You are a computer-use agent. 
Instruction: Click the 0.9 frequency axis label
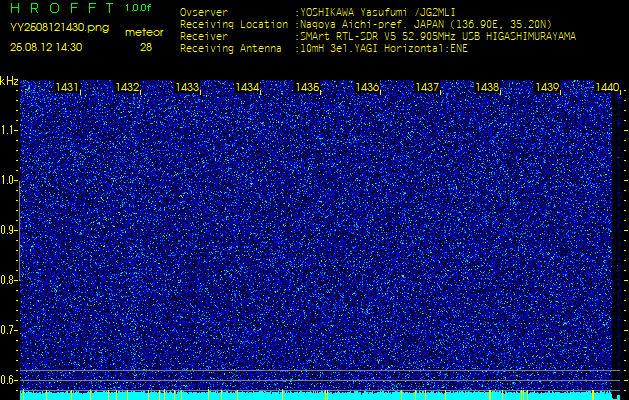(8, 230)
